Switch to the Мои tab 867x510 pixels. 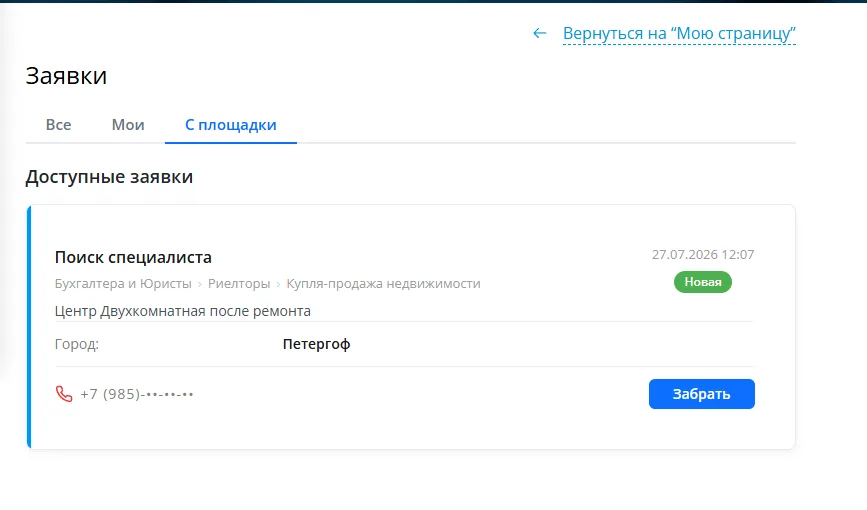click(x=128, y=125)
